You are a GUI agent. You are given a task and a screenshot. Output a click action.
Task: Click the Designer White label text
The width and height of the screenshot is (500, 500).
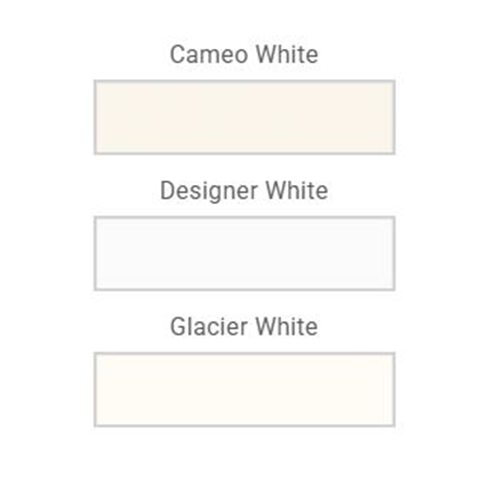244,191
